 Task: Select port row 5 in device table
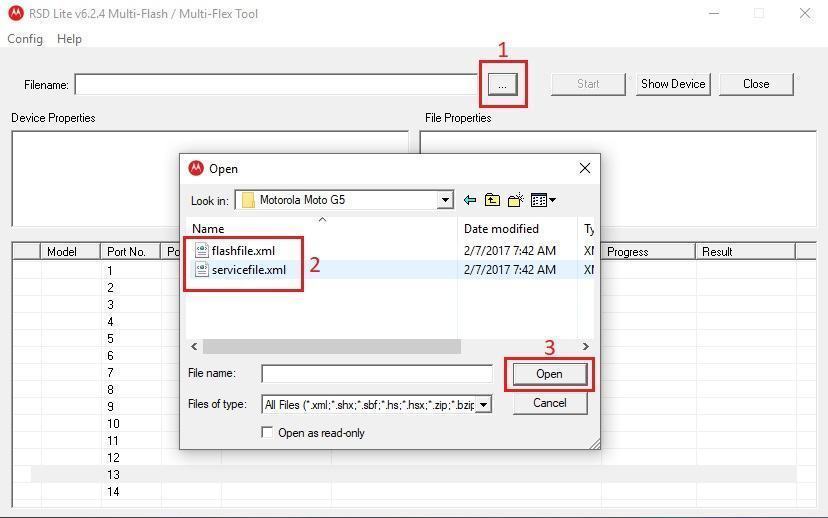point(110,338)
